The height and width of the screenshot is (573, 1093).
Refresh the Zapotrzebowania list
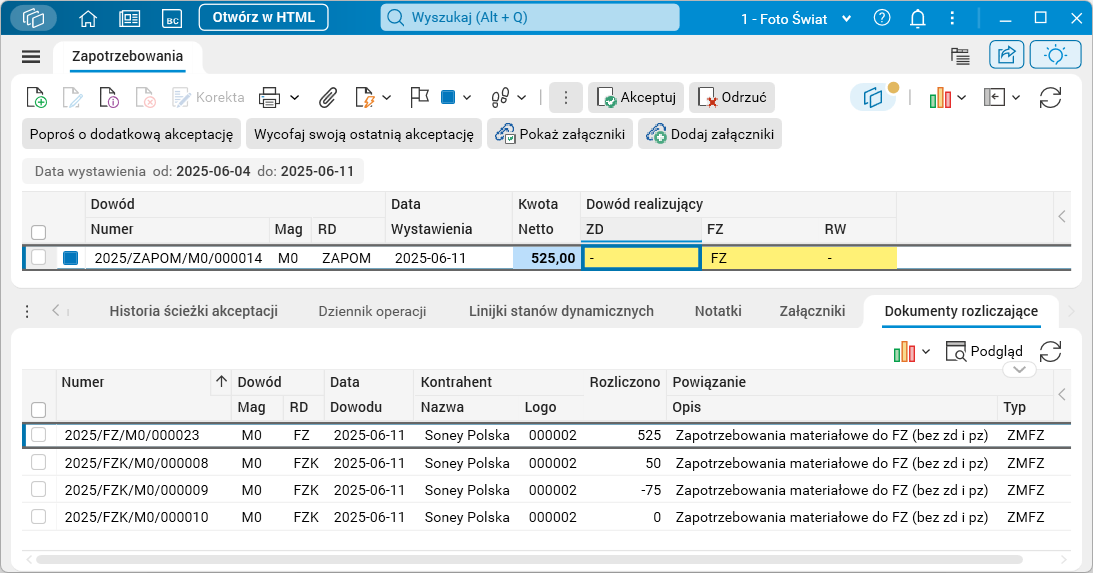click(x=1050, y=98)
